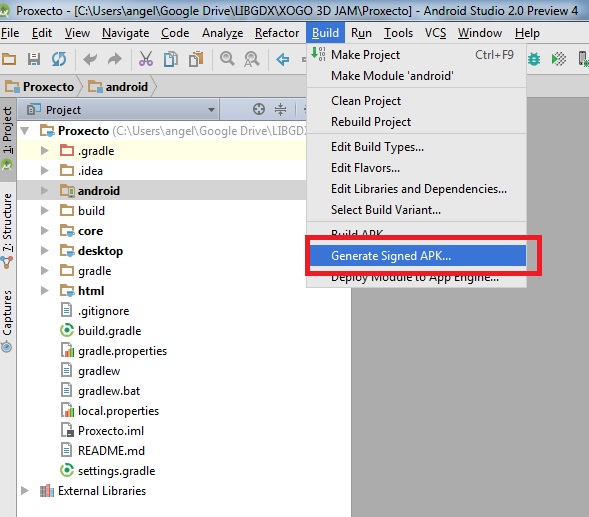Click the Proxecto breadcrumb
The width and height of the screenshot is (589, 517).
pos(40,87)
